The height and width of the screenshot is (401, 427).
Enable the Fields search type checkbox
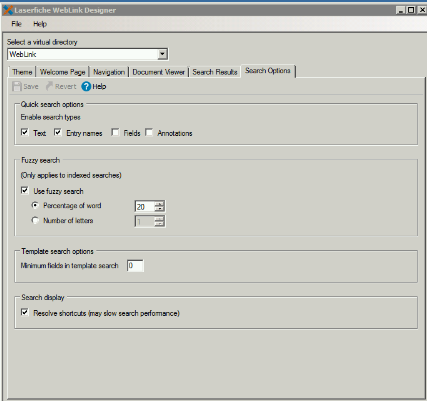[x=115, y=132]
